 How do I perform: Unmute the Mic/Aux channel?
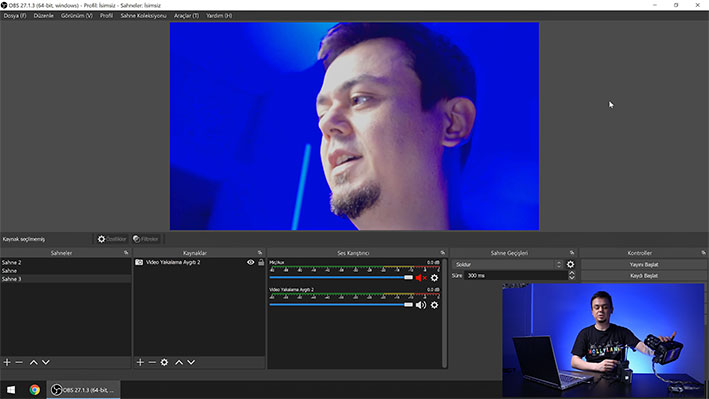tap(421, 278)
